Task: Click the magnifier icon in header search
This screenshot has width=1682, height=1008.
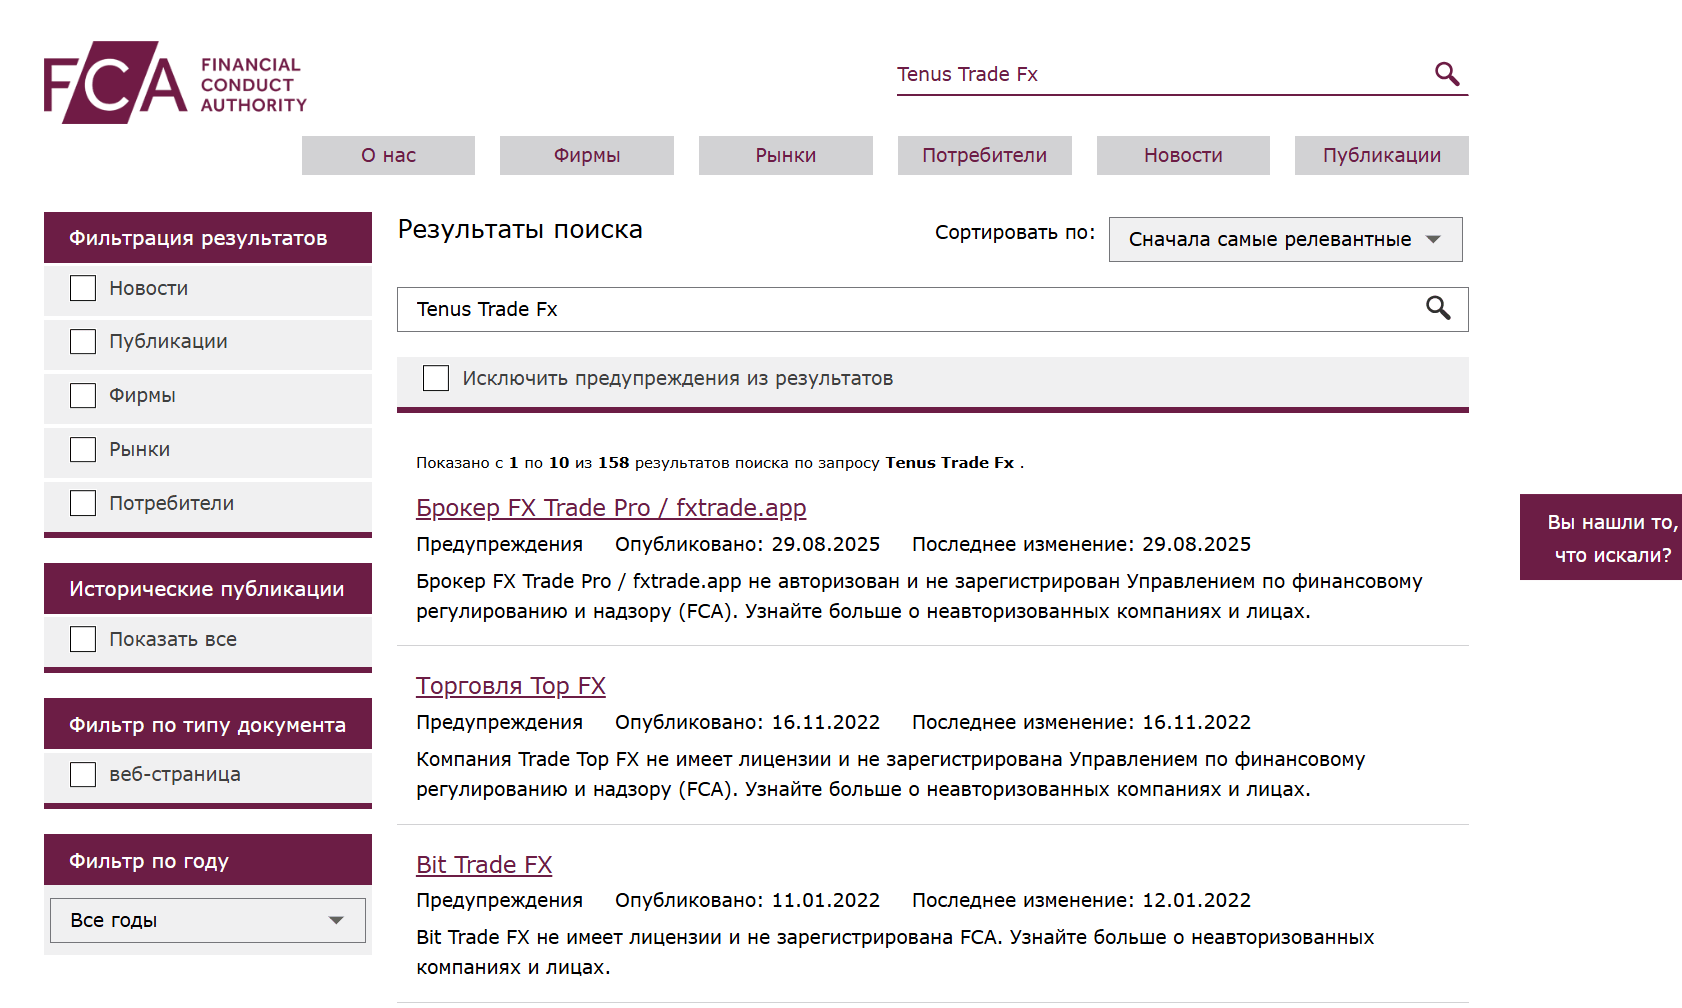Action: pos(1447,74)
